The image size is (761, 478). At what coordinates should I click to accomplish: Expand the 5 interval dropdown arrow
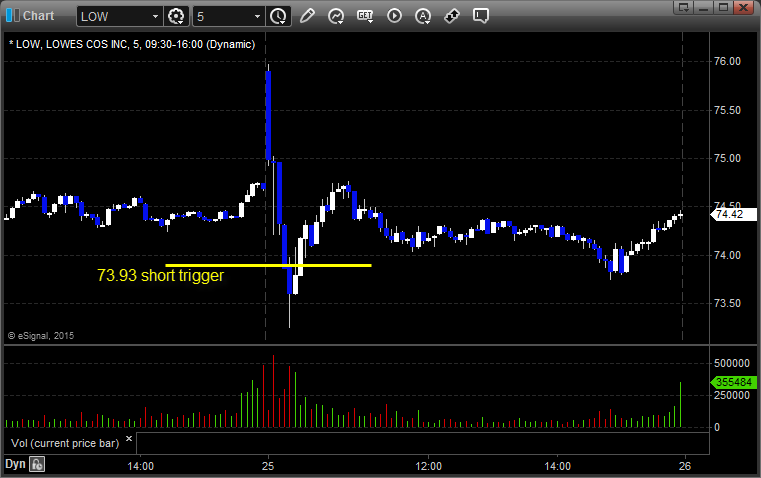(258, 16)
